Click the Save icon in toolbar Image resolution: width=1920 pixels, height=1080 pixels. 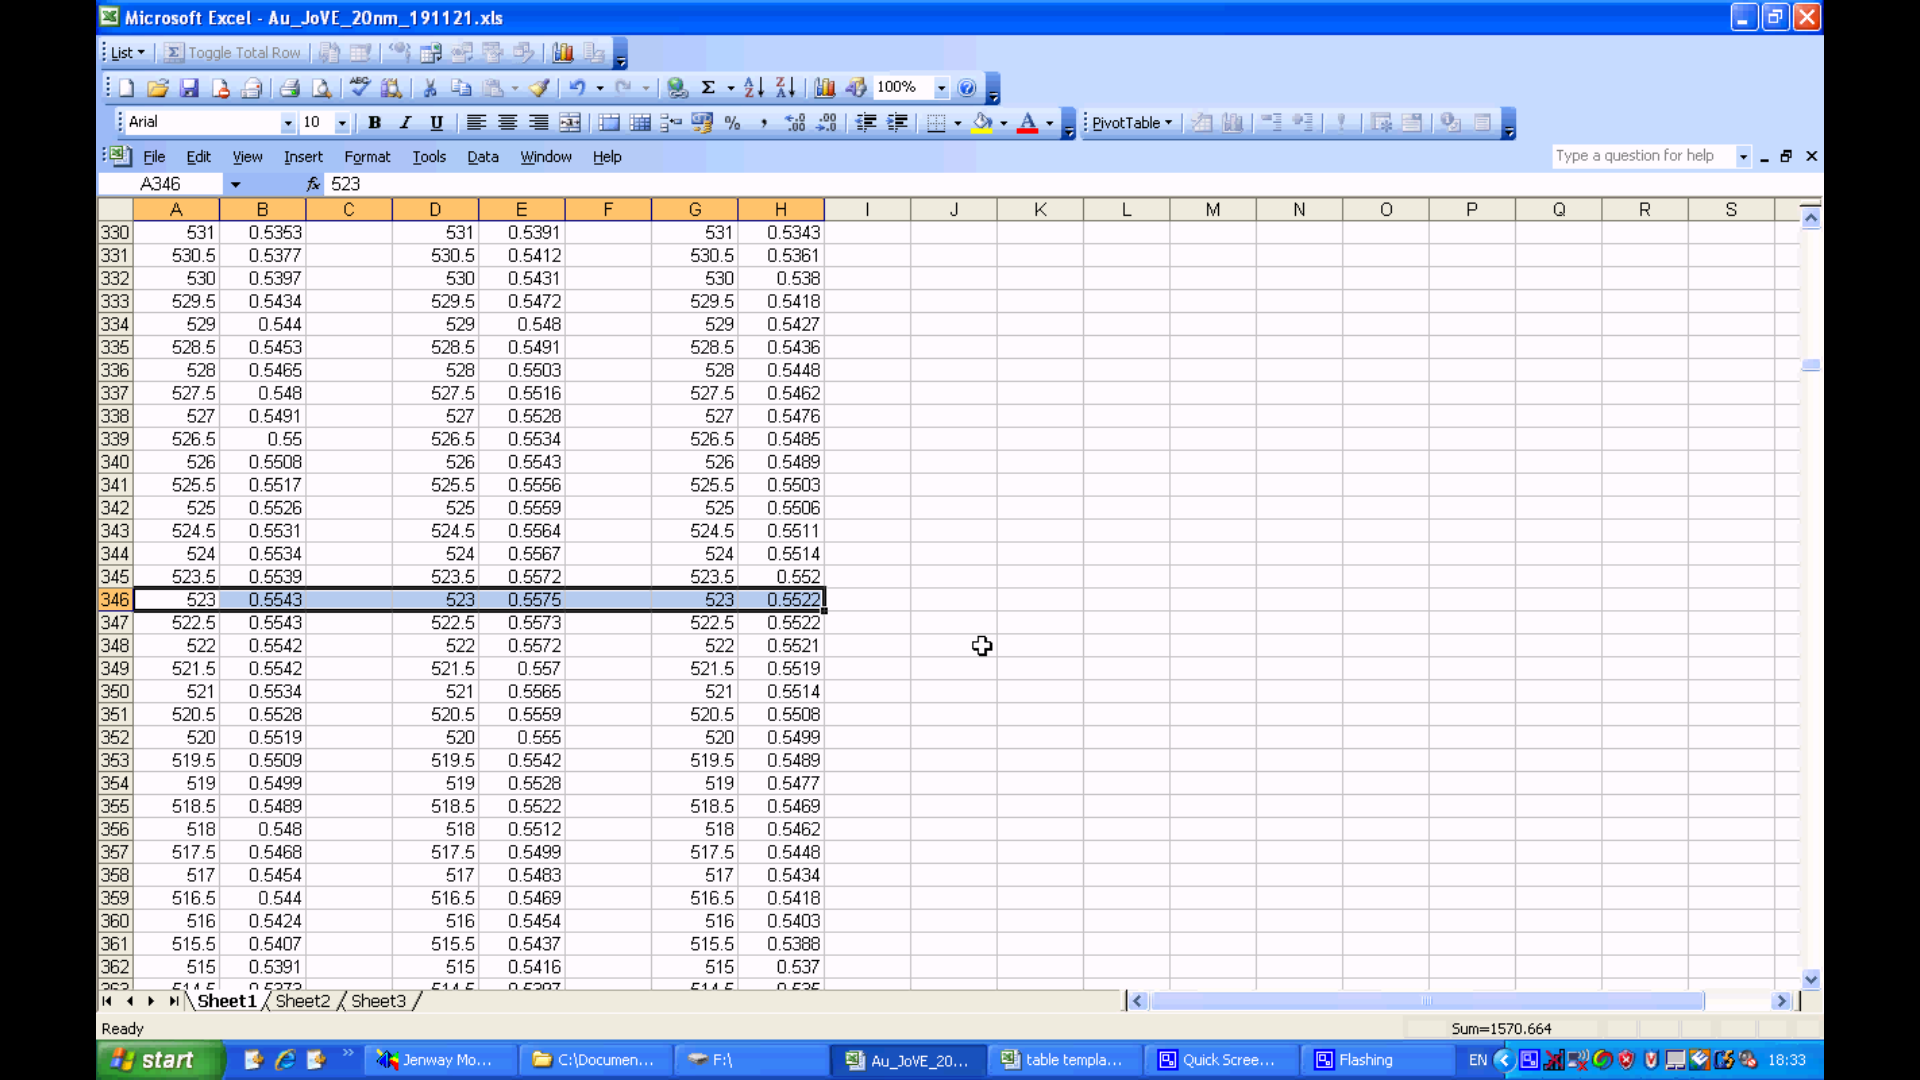[189, 88]
